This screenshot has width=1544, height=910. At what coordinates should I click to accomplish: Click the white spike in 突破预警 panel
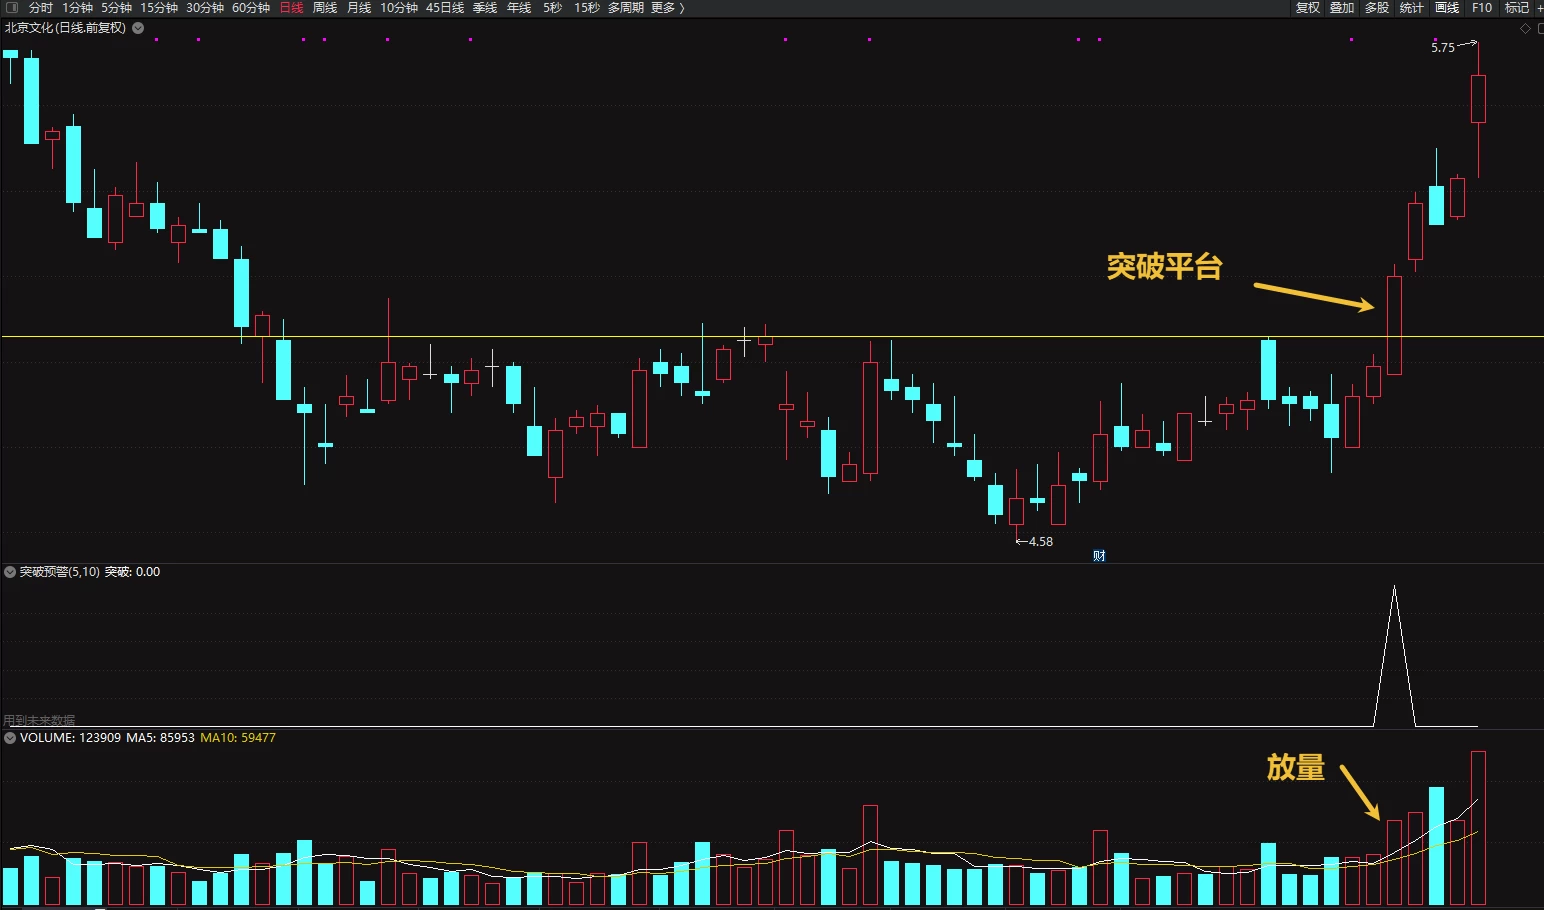(1395, 655)
